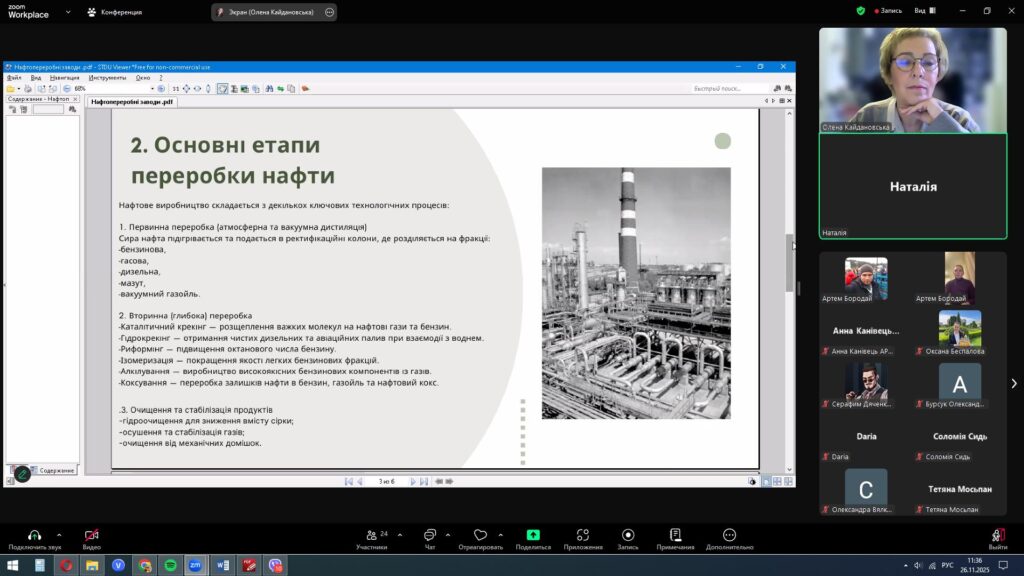Viewport: 1024px width, 576px height.
Task: Open the Инструменты menu in STDU Viewer
Action: point(107,77)
